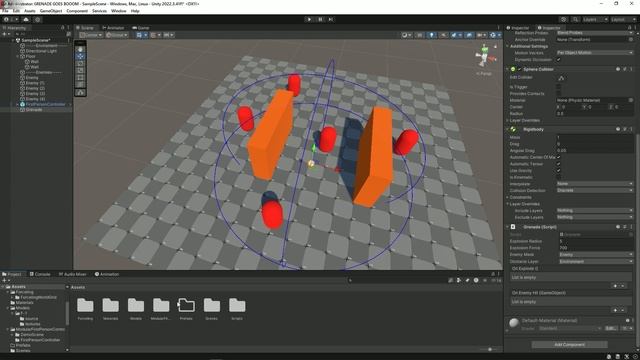Toggle the Is Kinematic checkbox
Viewport: 640px width, 360px height.
point(559,177)
